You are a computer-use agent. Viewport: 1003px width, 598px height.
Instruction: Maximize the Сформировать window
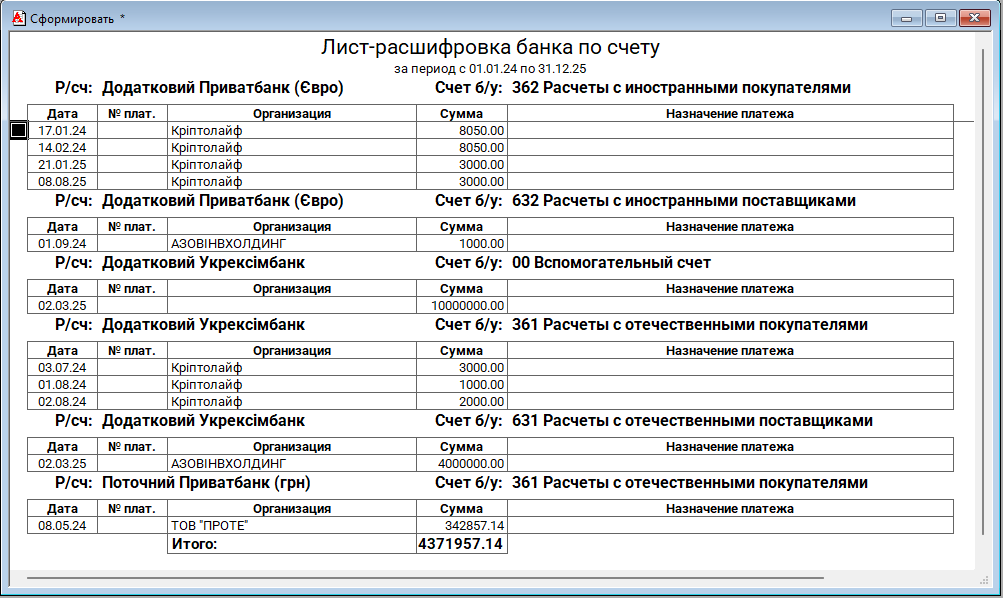pyautogui.click(x=940, y=17)
